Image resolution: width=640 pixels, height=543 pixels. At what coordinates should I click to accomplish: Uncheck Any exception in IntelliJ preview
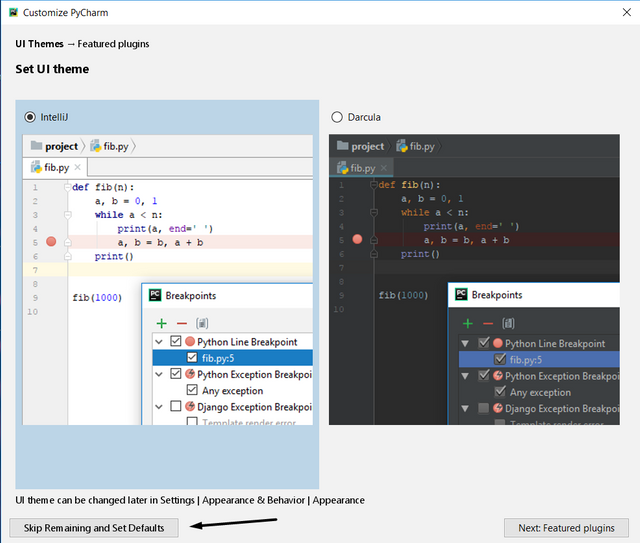click(x=192, y=390)
